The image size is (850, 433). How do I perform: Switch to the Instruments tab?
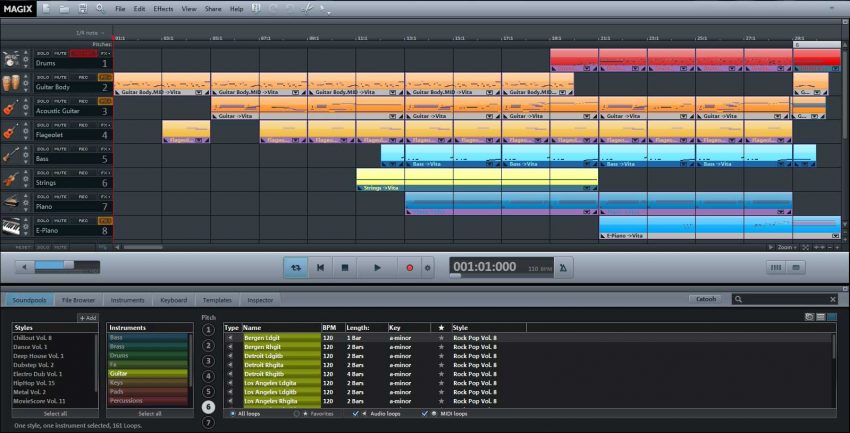click(127, 300)
